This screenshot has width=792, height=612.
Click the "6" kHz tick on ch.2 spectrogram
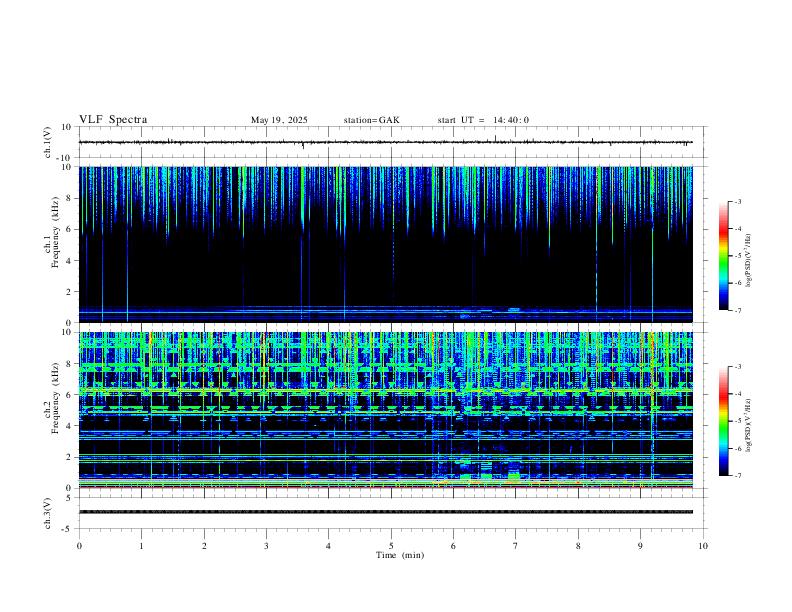point(70,395)
